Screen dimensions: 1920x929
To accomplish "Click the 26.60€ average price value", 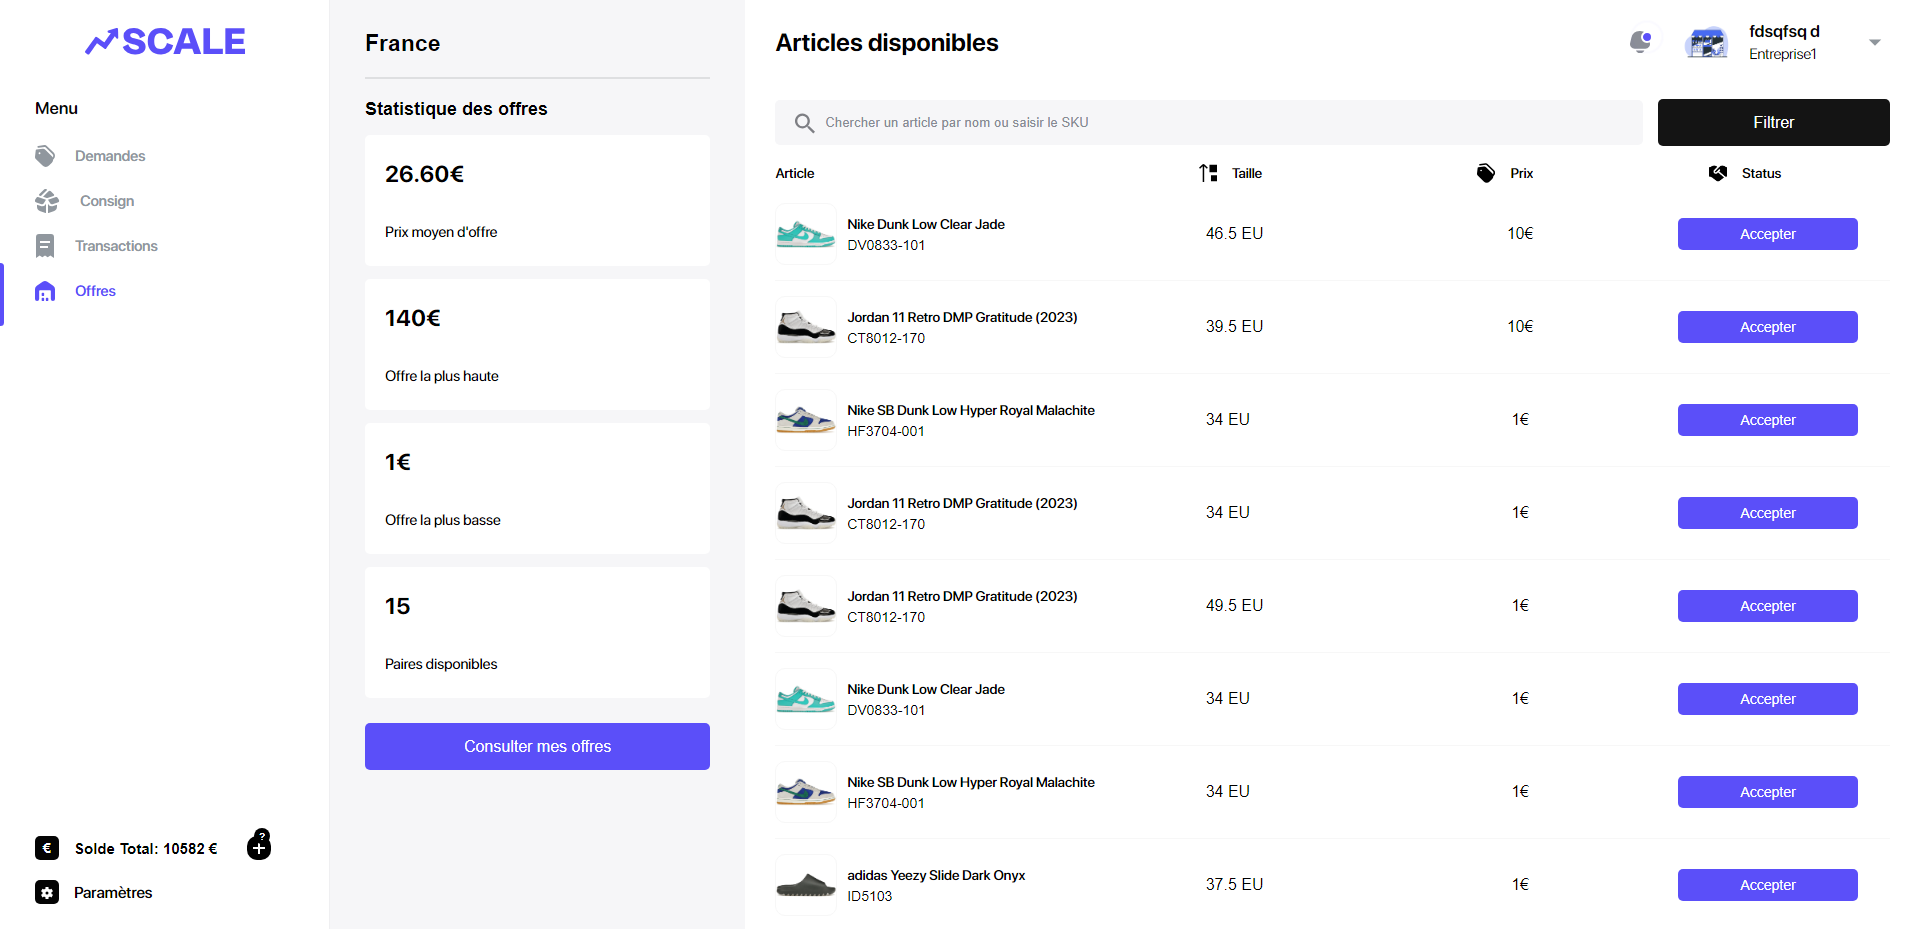I will pos(424,174).
